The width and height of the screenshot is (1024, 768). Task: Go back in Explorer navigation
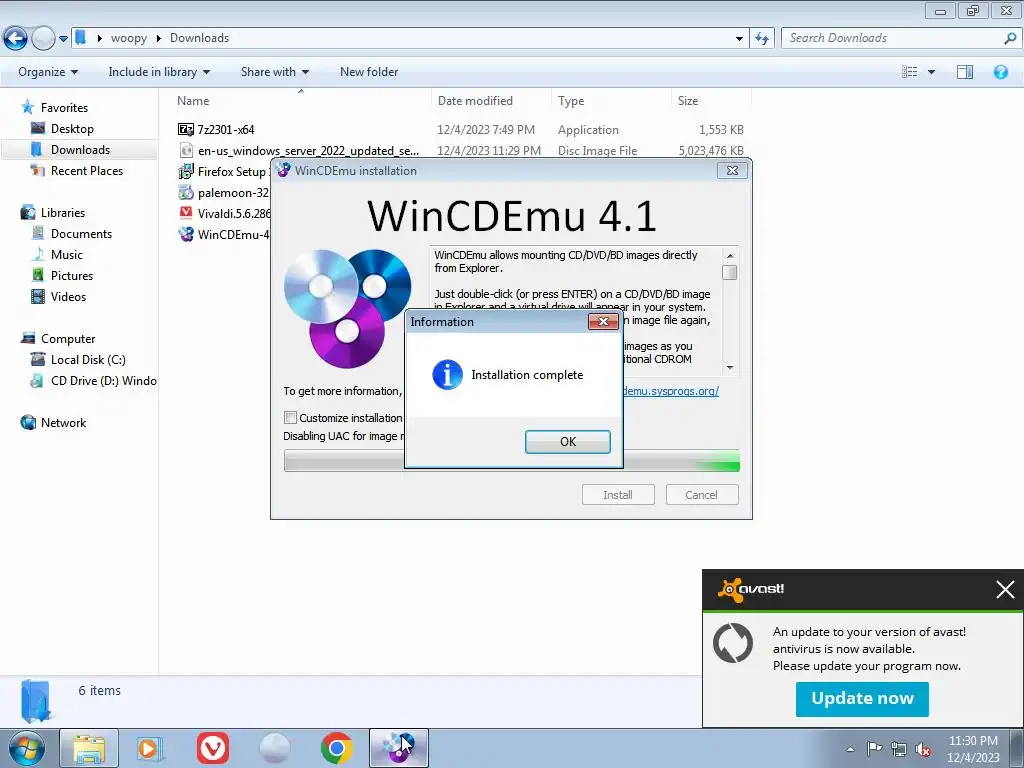[x=16, y=39]
